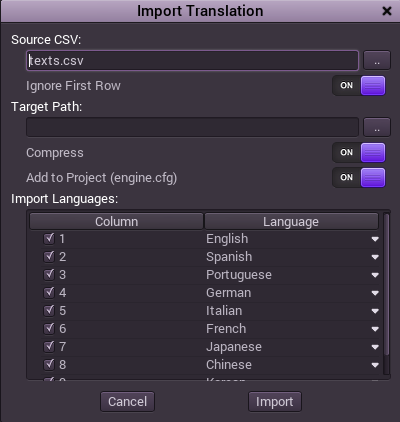Uncheck the column 3 checkbox
The image size is (400, 422).
click(49, 275)
